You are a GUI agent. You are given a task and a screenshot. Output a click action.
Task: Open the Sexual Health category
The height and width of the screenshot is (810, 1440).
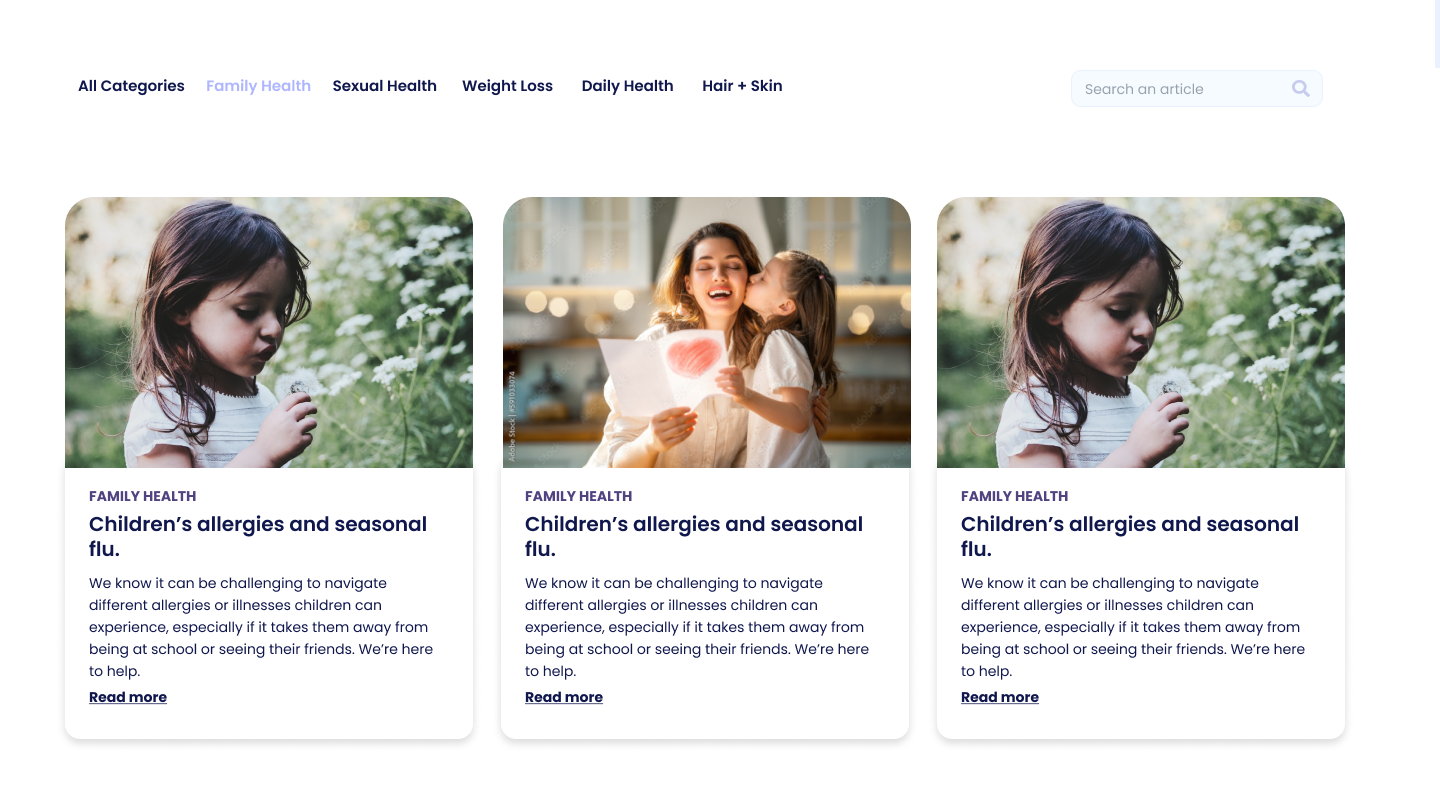click(x=385, y=86)
